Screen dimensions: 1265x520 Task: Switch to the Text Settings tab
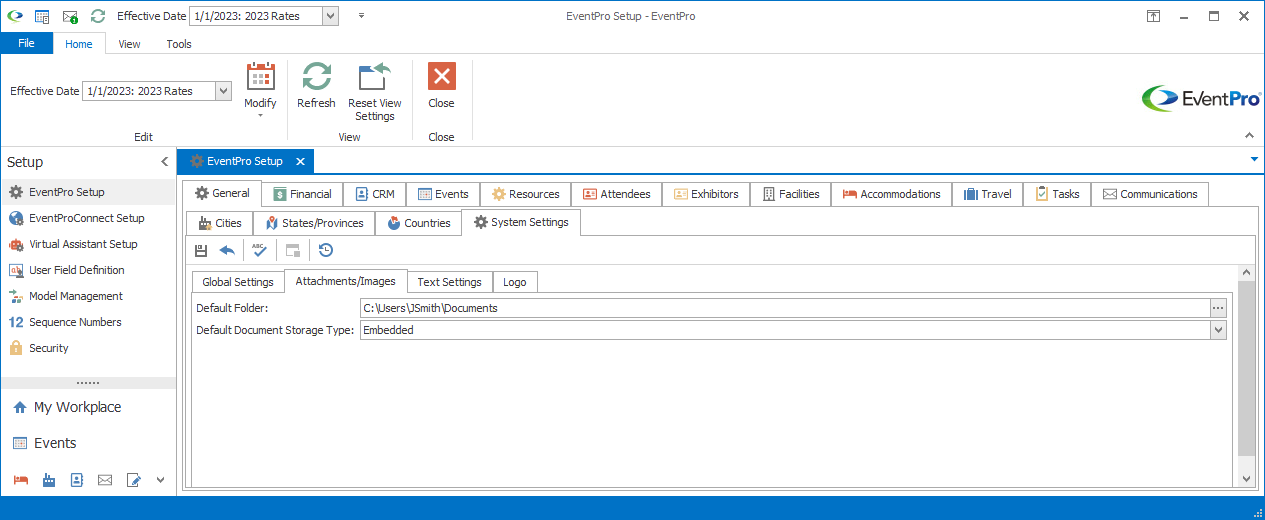(449, 282)
